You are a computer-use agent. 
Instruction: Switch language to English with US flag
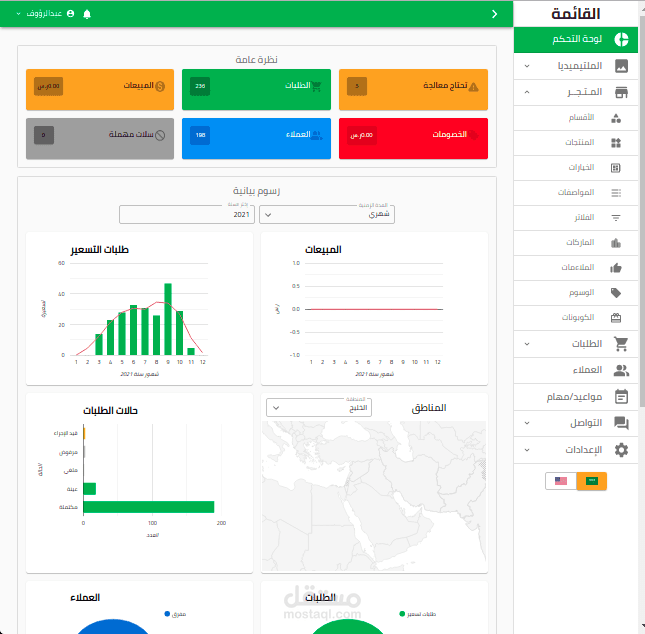pyautogui.click(x=561, y=481)
